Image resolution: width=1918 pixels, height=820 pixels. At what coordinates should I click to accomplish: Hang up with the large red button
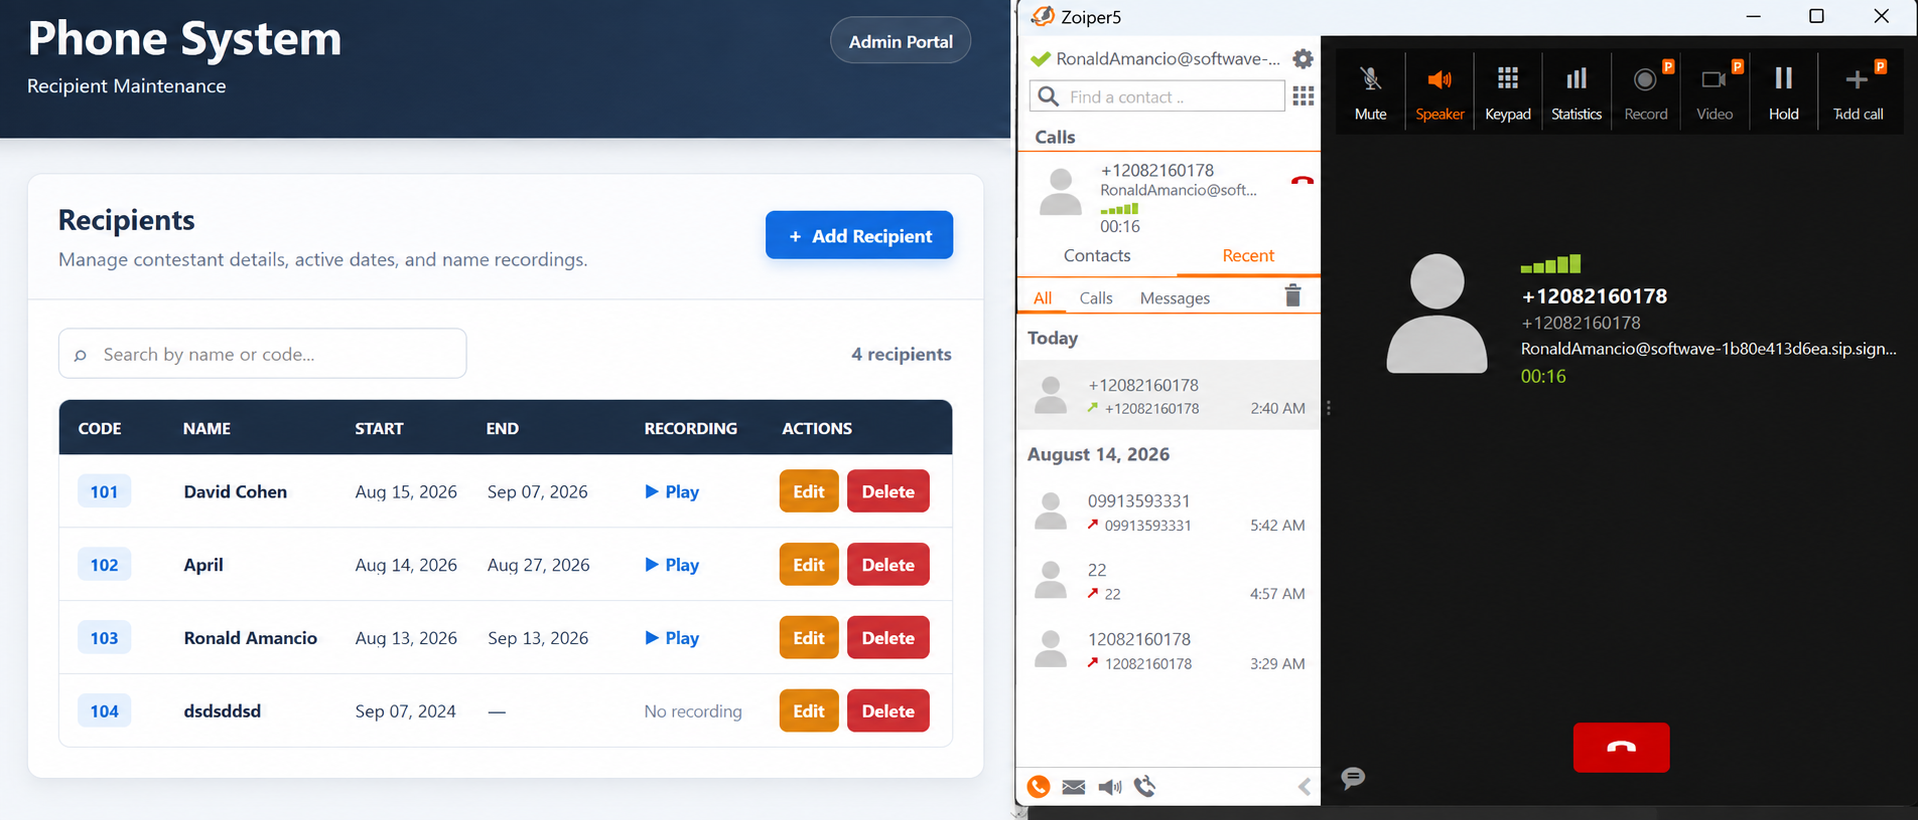(1621, 747)
